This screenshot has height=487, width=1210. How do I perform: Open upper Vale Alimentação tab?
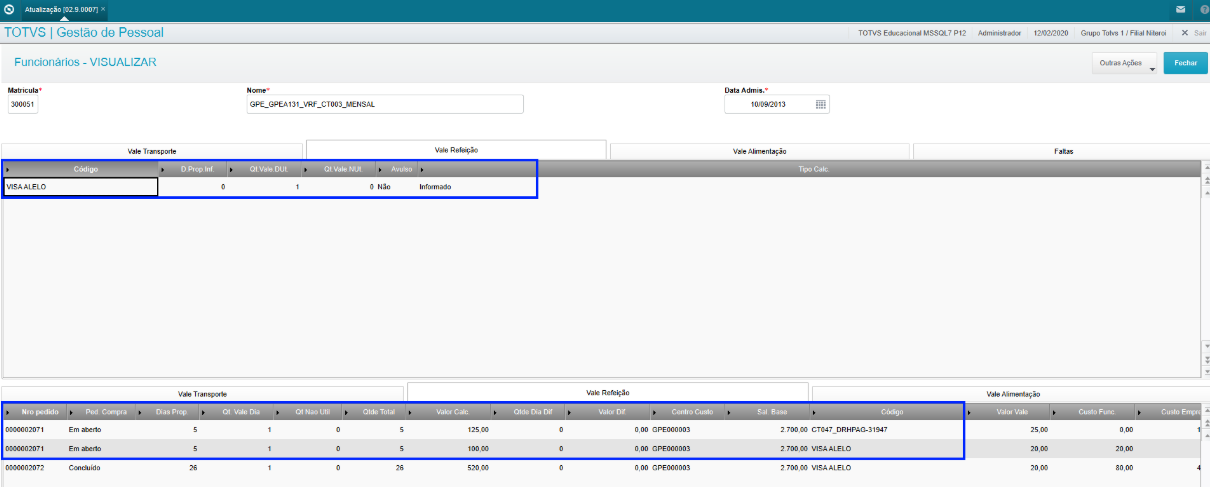pyautogui.click(x=760, y=151)
